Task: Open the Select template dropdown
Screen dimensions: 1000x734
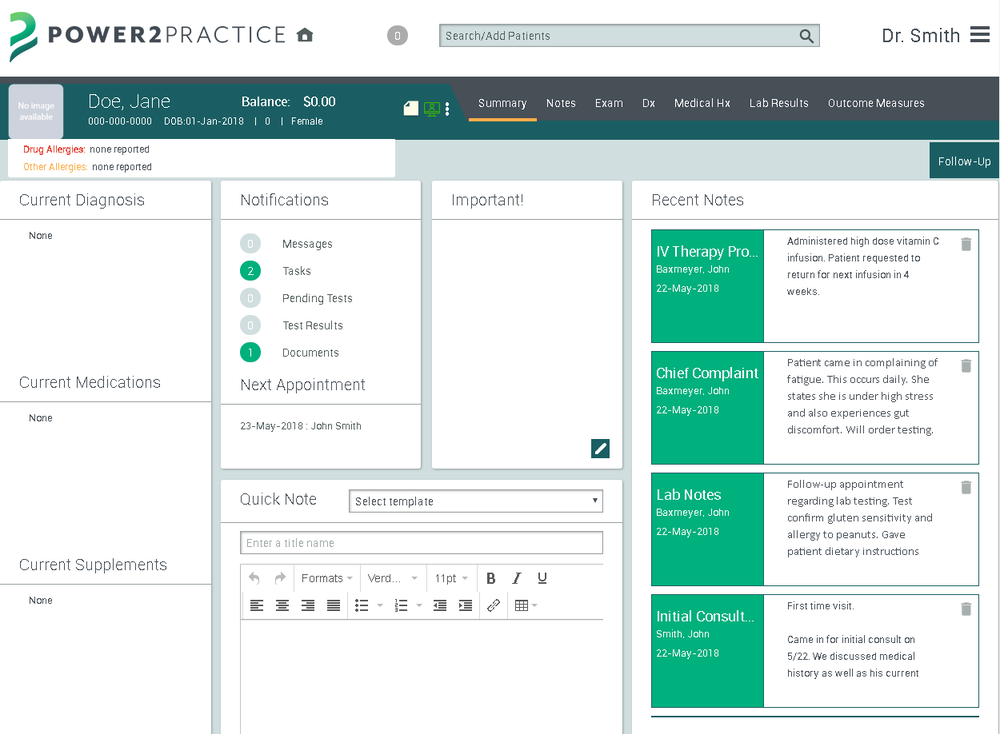Action: tap(475, 500)
